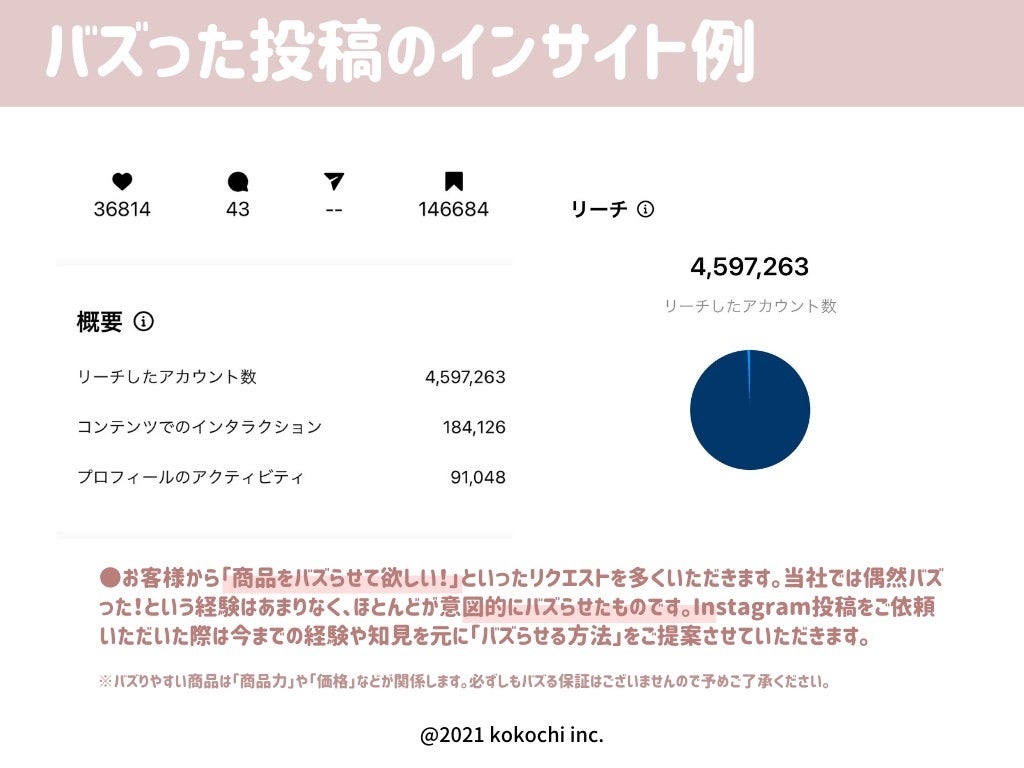Toggle the comment counter showing 43
Image resolution: width=1024 pixels, height=768 pixels.
point(236,210)
